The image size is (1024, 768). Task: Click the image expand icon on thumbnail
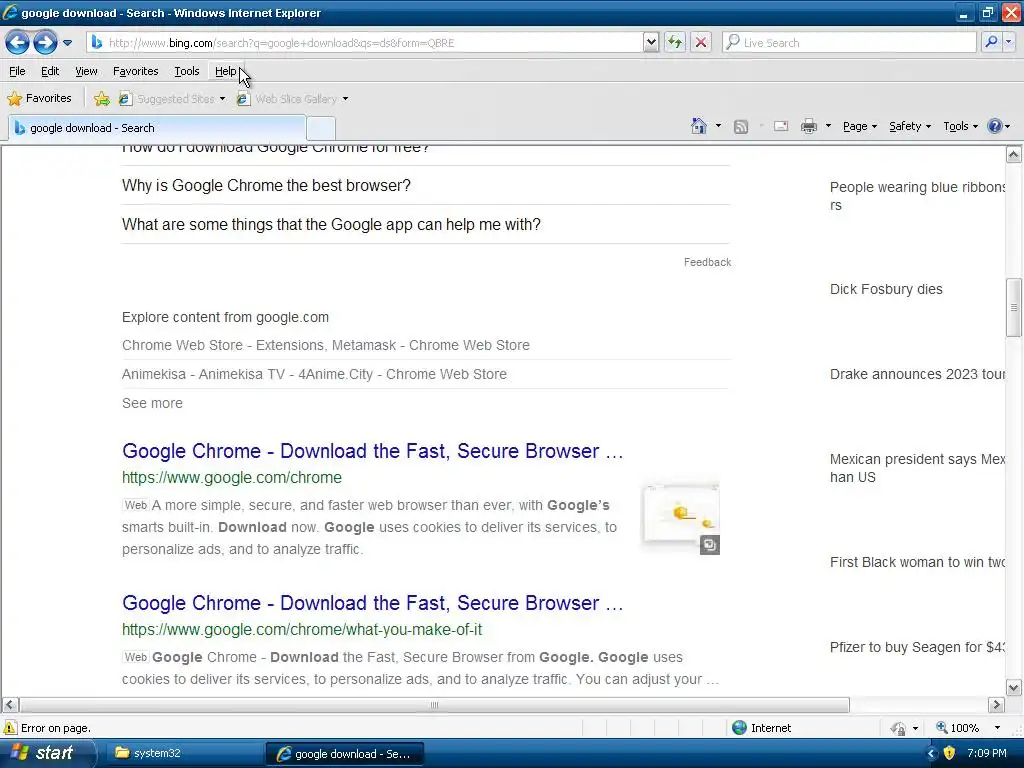pos(710,545)
